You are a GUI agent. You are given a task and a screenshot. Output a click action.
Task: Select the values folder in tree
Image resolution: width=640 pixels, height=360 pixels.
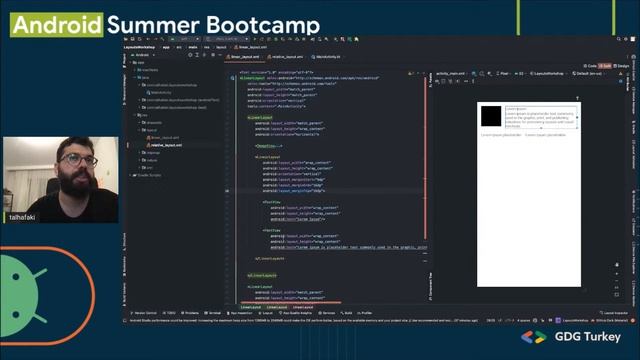[x=150, y=160]
